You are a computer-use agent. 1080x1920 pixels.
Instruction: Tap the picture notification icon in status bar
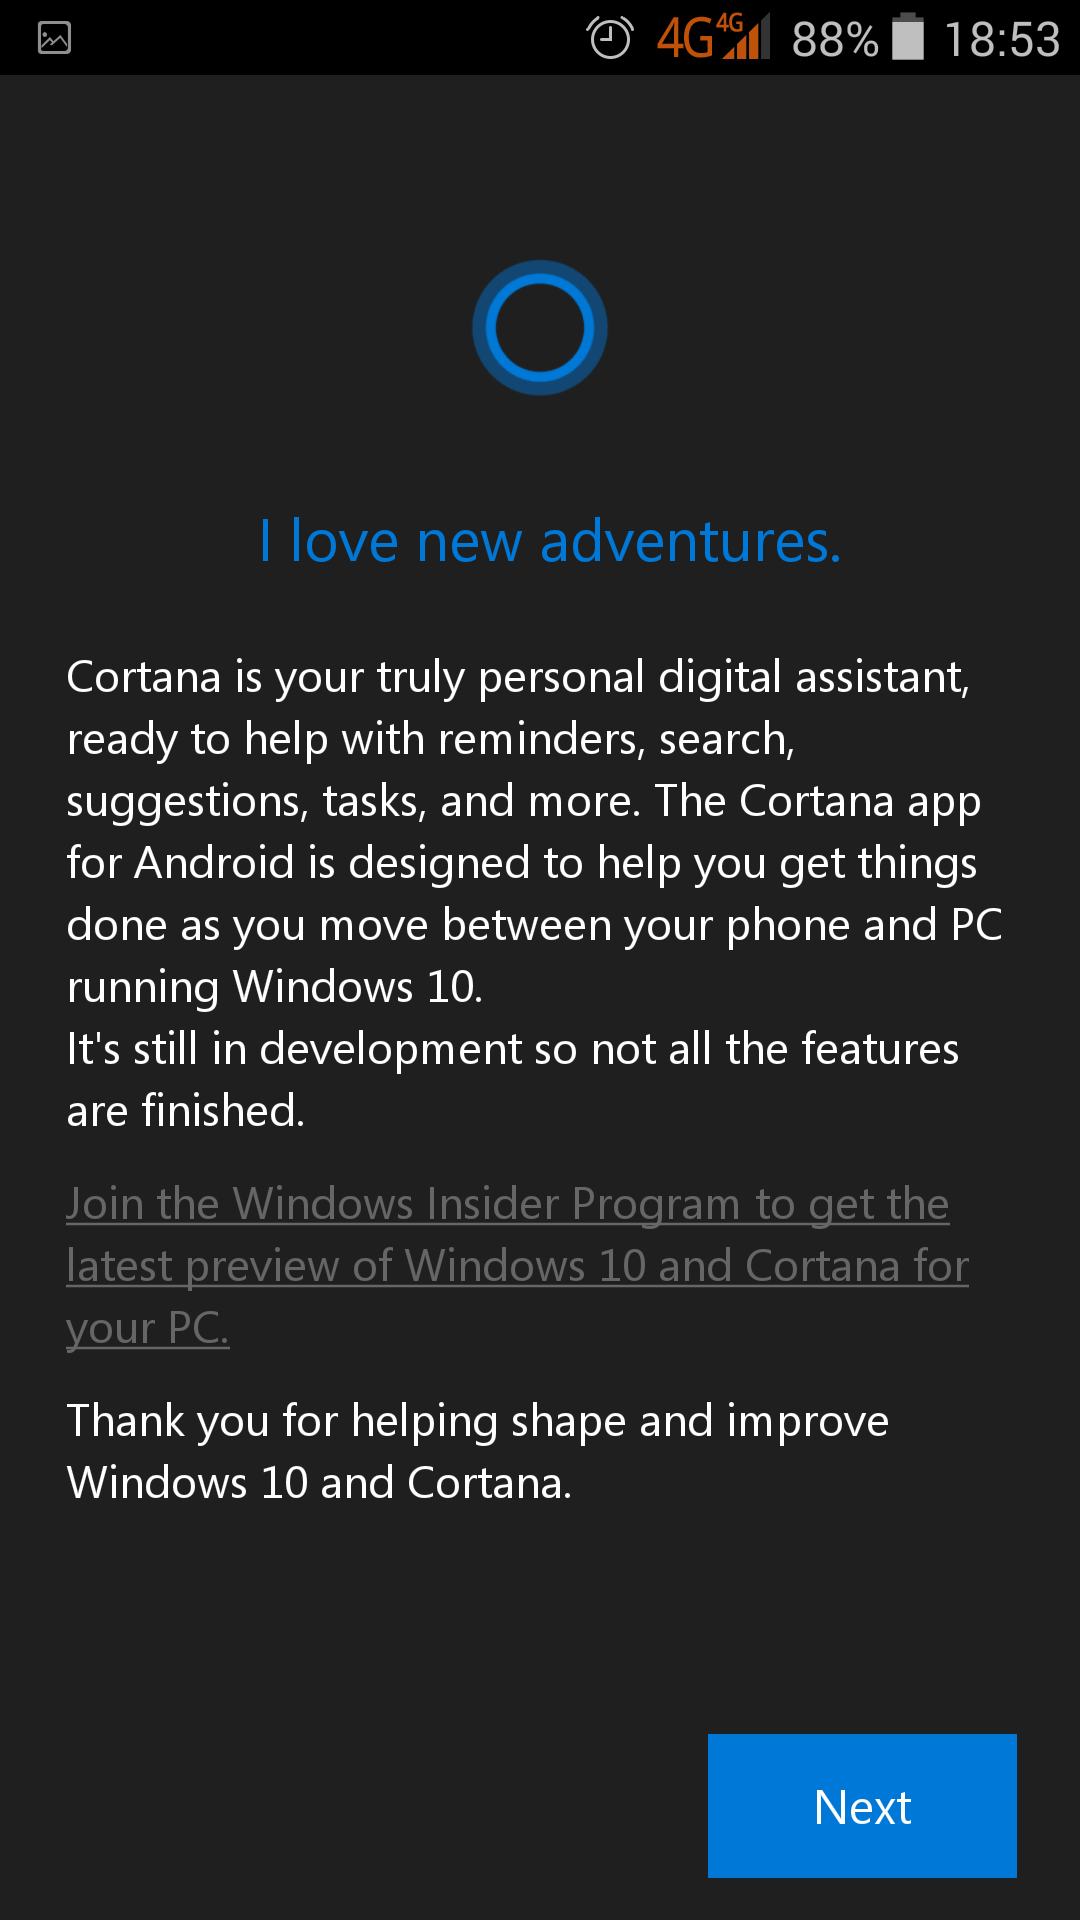[x=54, y=39]
